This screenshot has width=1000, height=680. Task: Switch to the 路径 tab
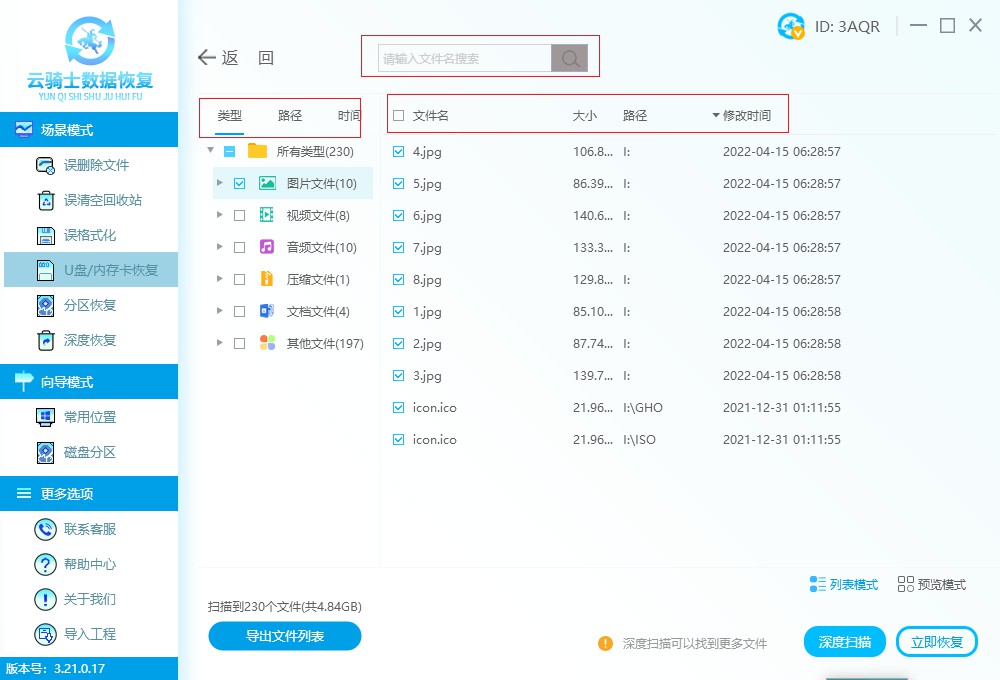click(290, 116)
